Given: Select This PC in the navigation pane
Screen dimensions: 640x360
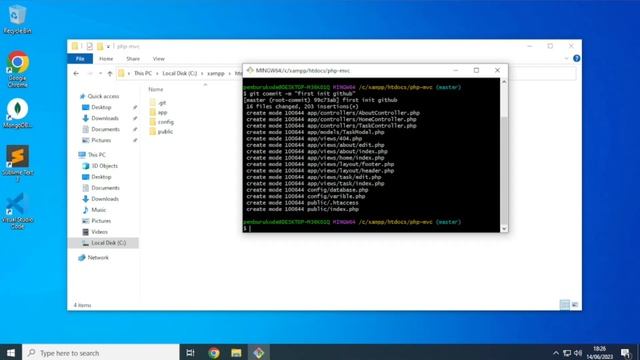Looking at the screenshot, I should click(97, 155).
